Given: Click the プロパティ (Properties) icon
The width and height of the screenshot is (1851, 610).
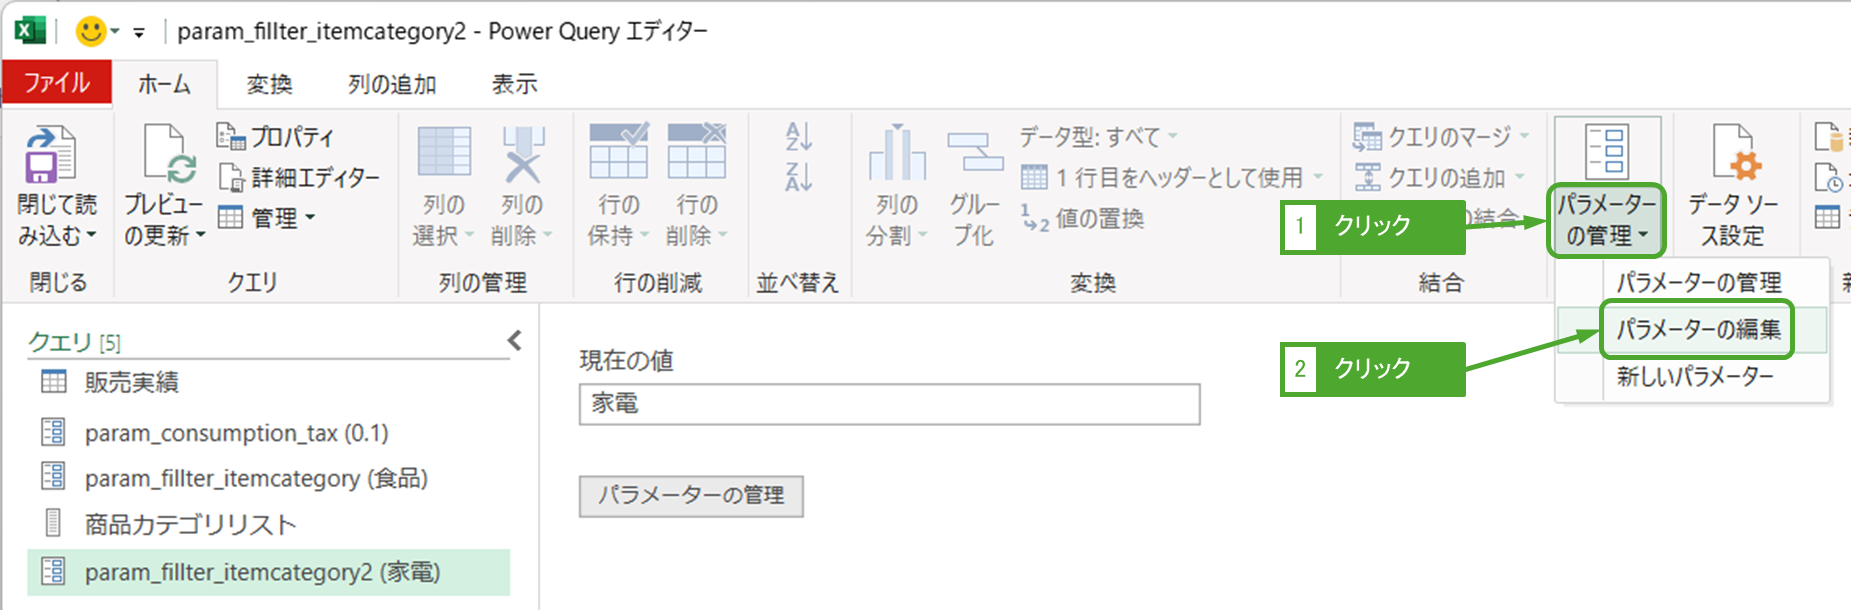Looking at the screenshot, I should 231,136.
